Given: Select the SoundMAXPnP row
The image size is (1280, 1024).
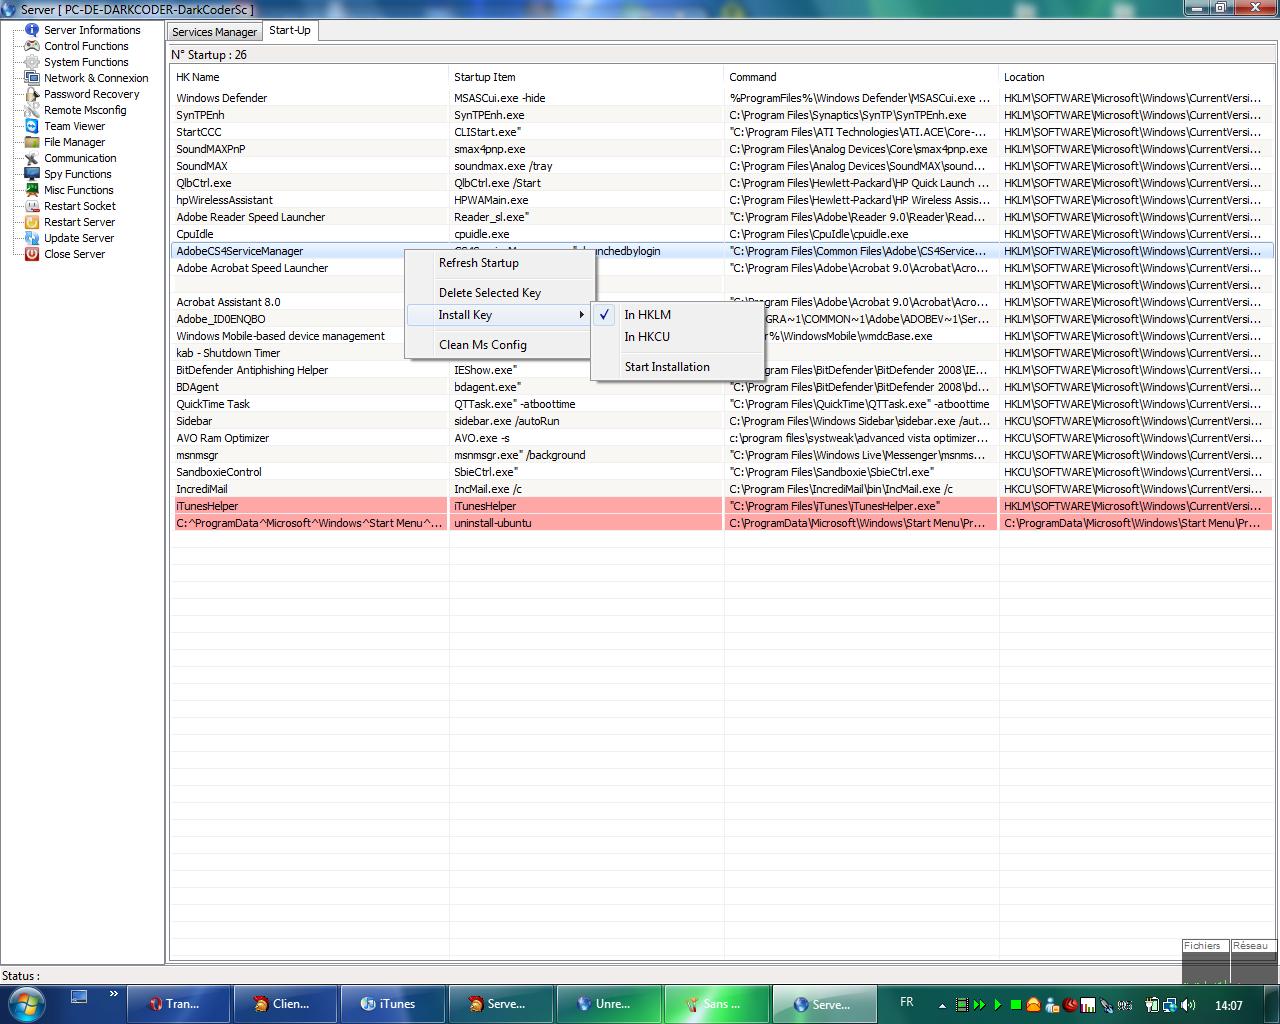Looking at the screenshot, I should click(722, 149).
